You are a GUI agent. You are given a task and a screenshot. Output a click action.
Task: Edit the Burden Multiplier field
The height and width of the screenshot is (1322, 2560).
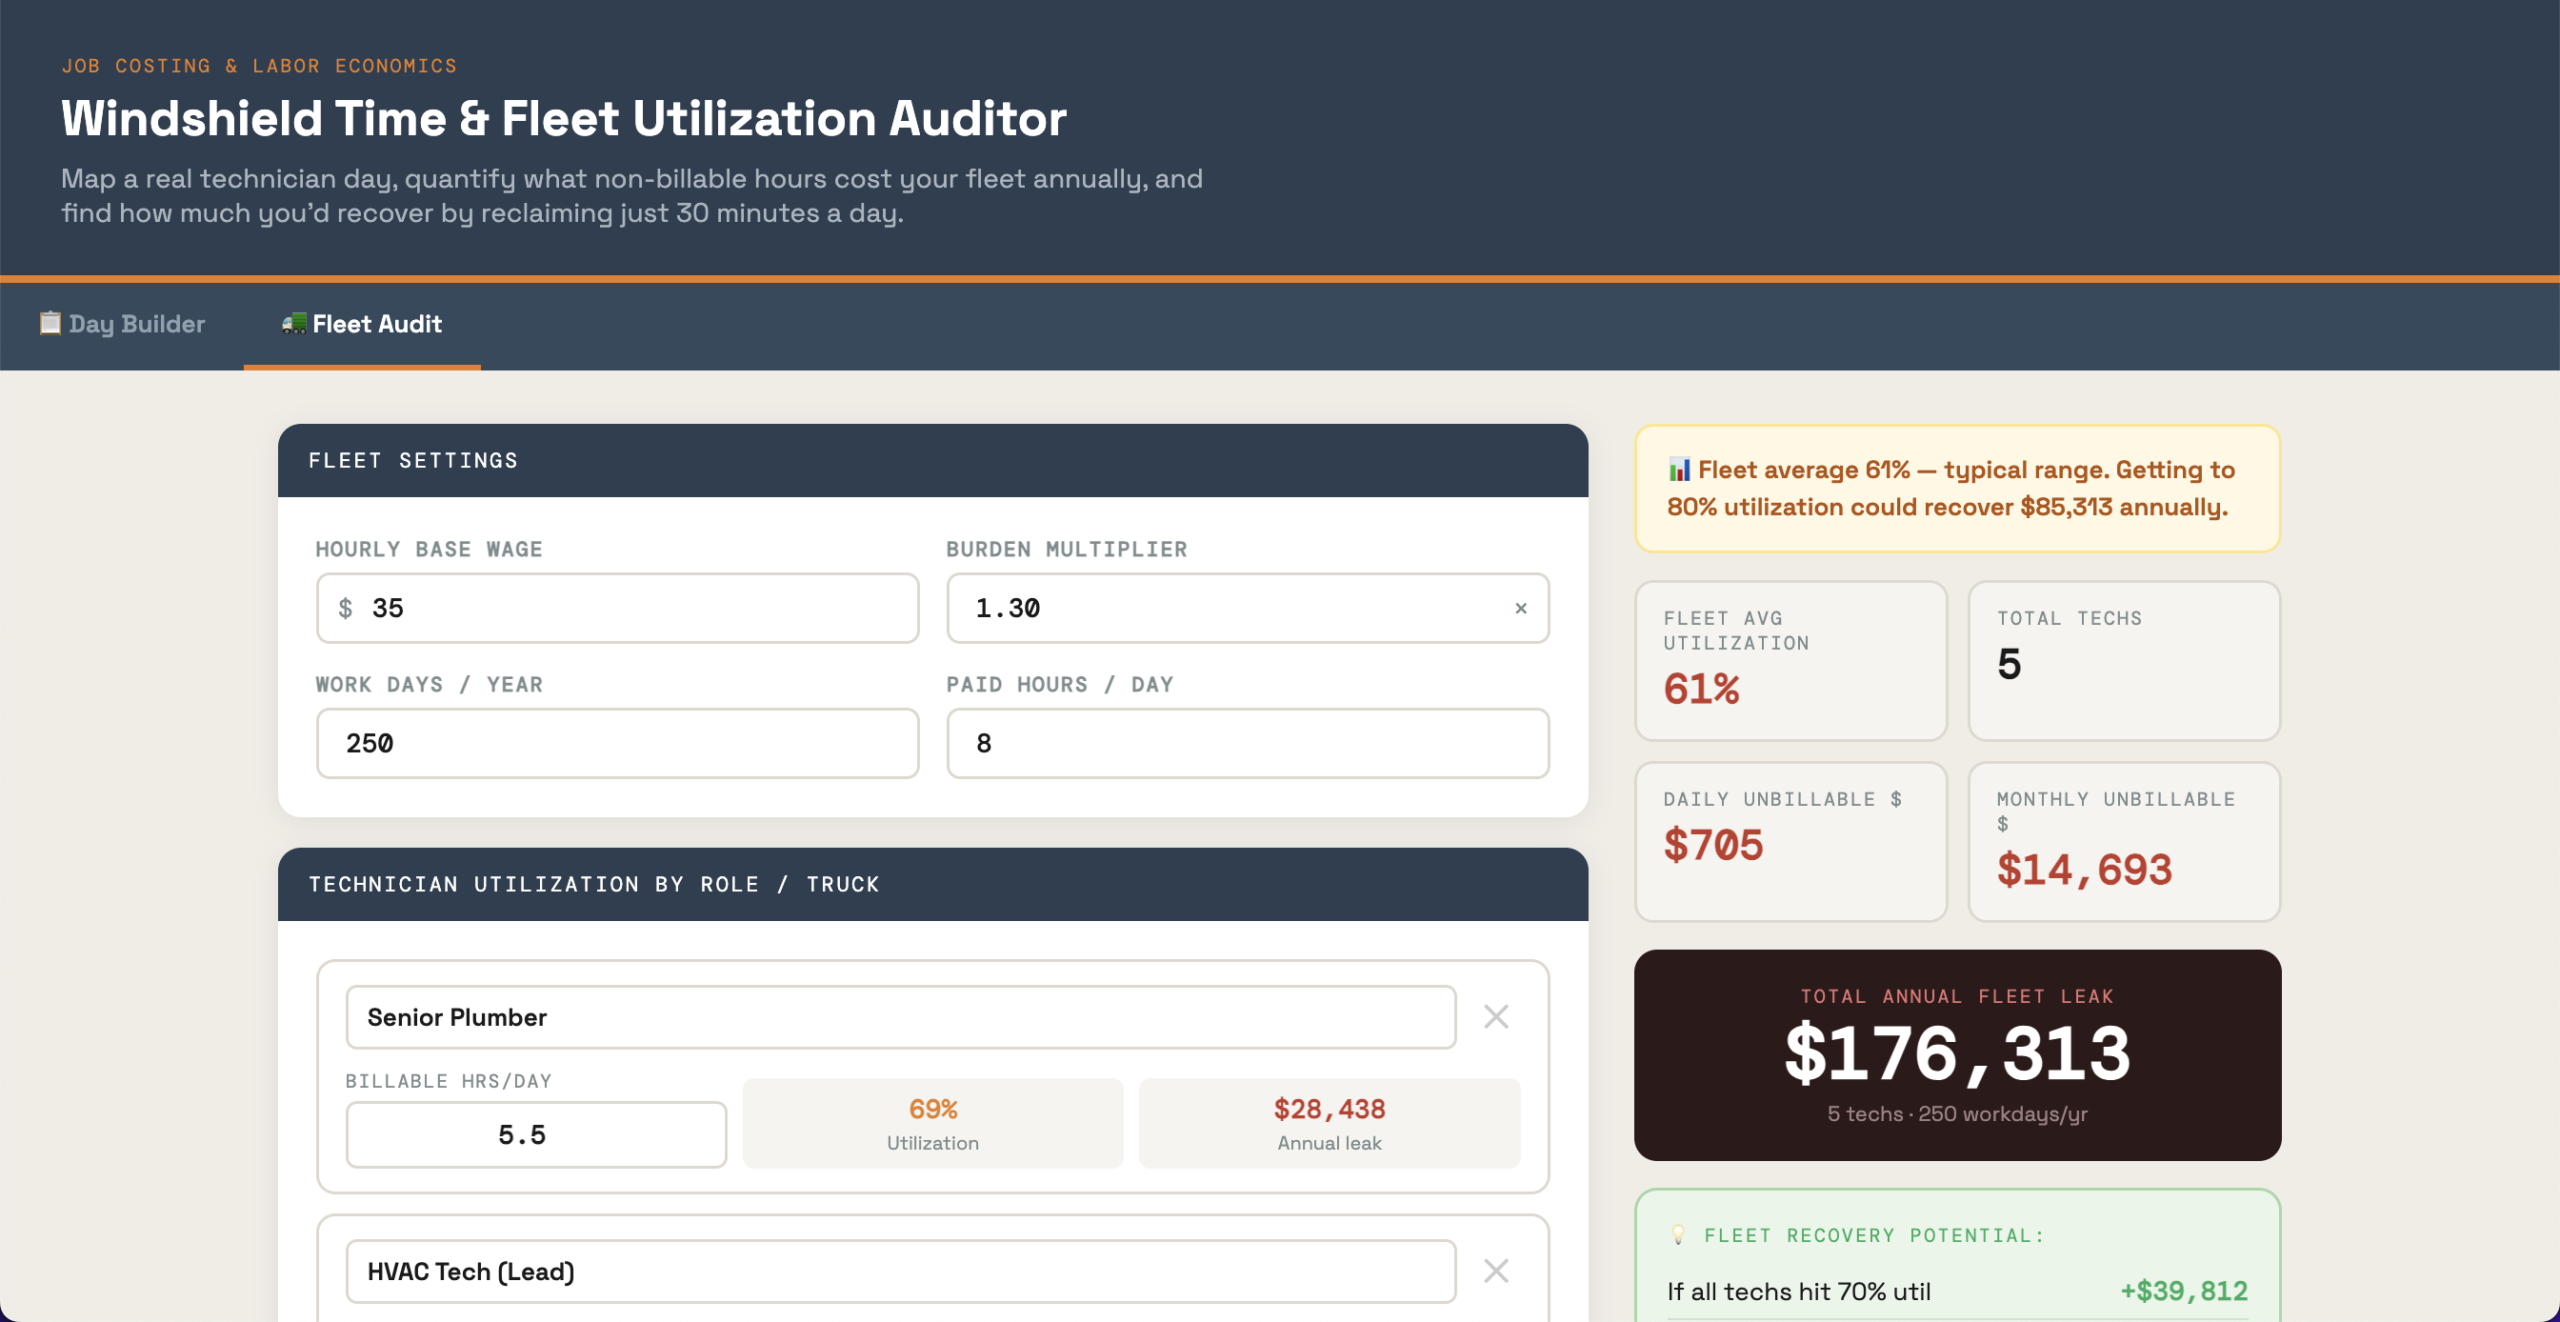[x=1248, y=608]
